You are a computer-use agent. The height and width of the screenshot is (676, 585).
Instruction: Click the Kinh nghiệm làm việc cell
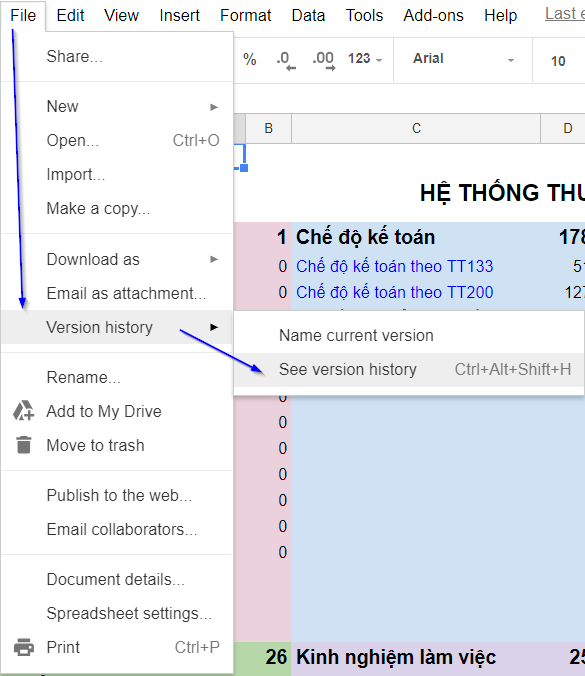coord(416,657)
